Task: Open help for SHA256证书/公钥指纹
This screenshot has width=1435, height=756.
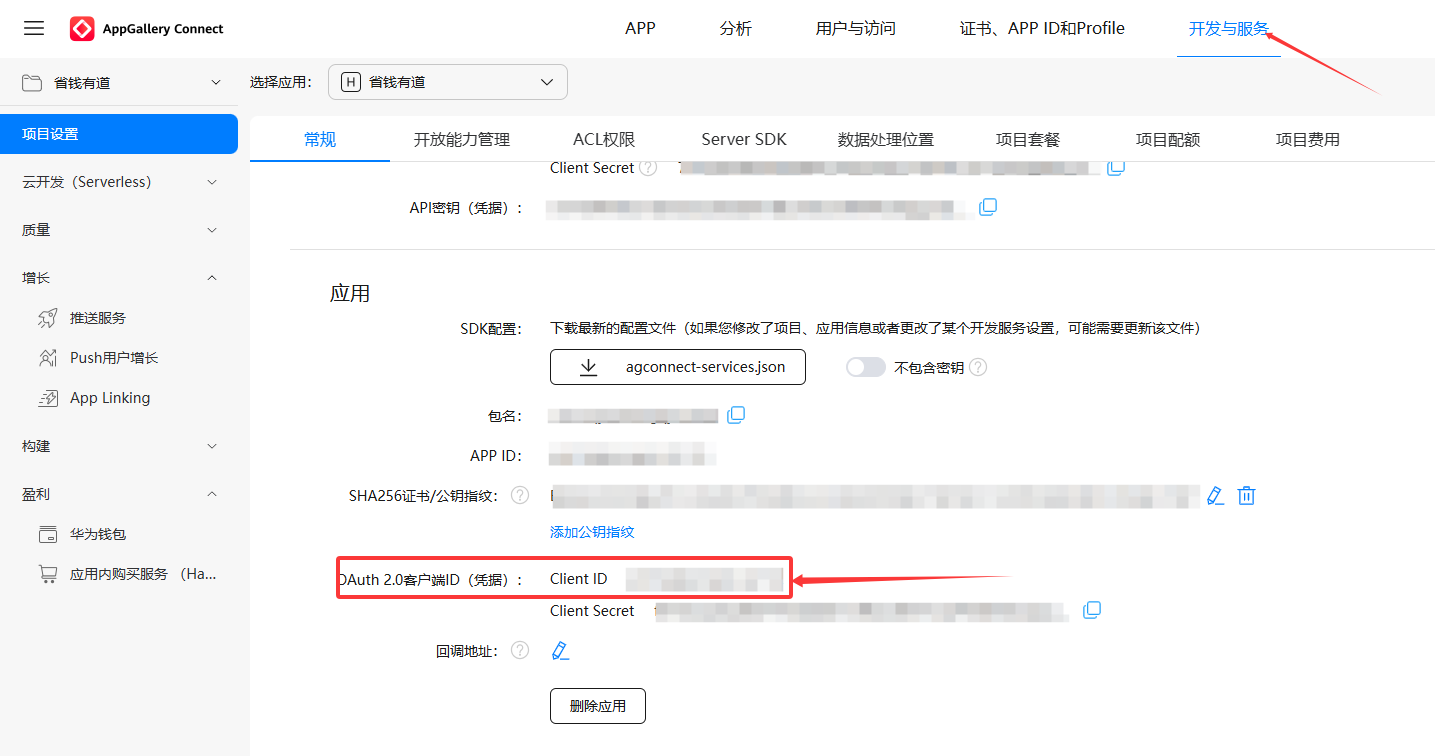Action: [x=520, y=495]
